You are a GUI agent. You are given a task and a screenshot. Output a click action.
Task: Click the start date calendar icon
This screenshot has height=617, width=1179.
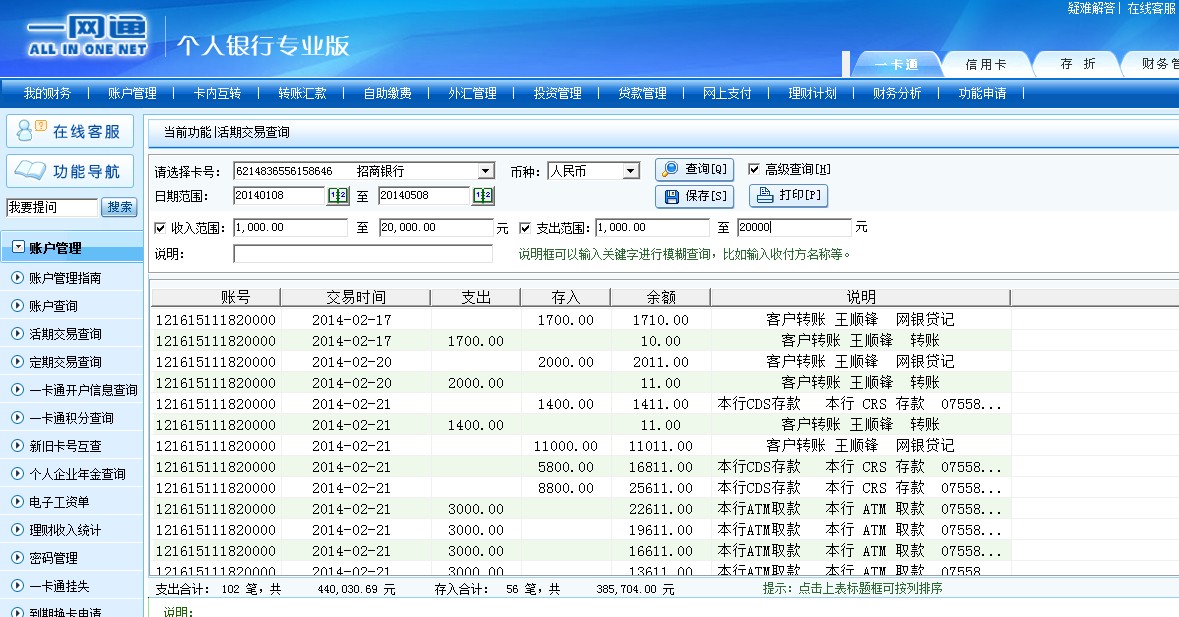[338, 196]
